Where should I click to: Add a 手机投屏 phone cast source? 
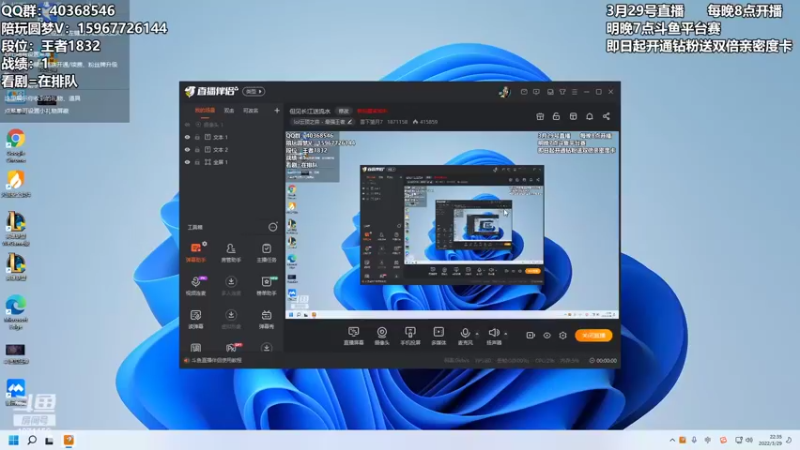tap(410, 336)
